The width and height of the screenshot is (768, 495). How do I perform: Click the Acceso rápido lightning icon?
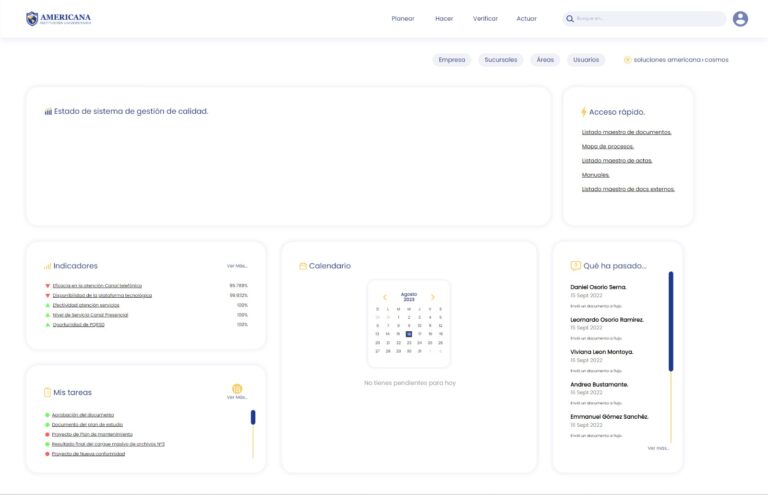[x=584, y=112]
